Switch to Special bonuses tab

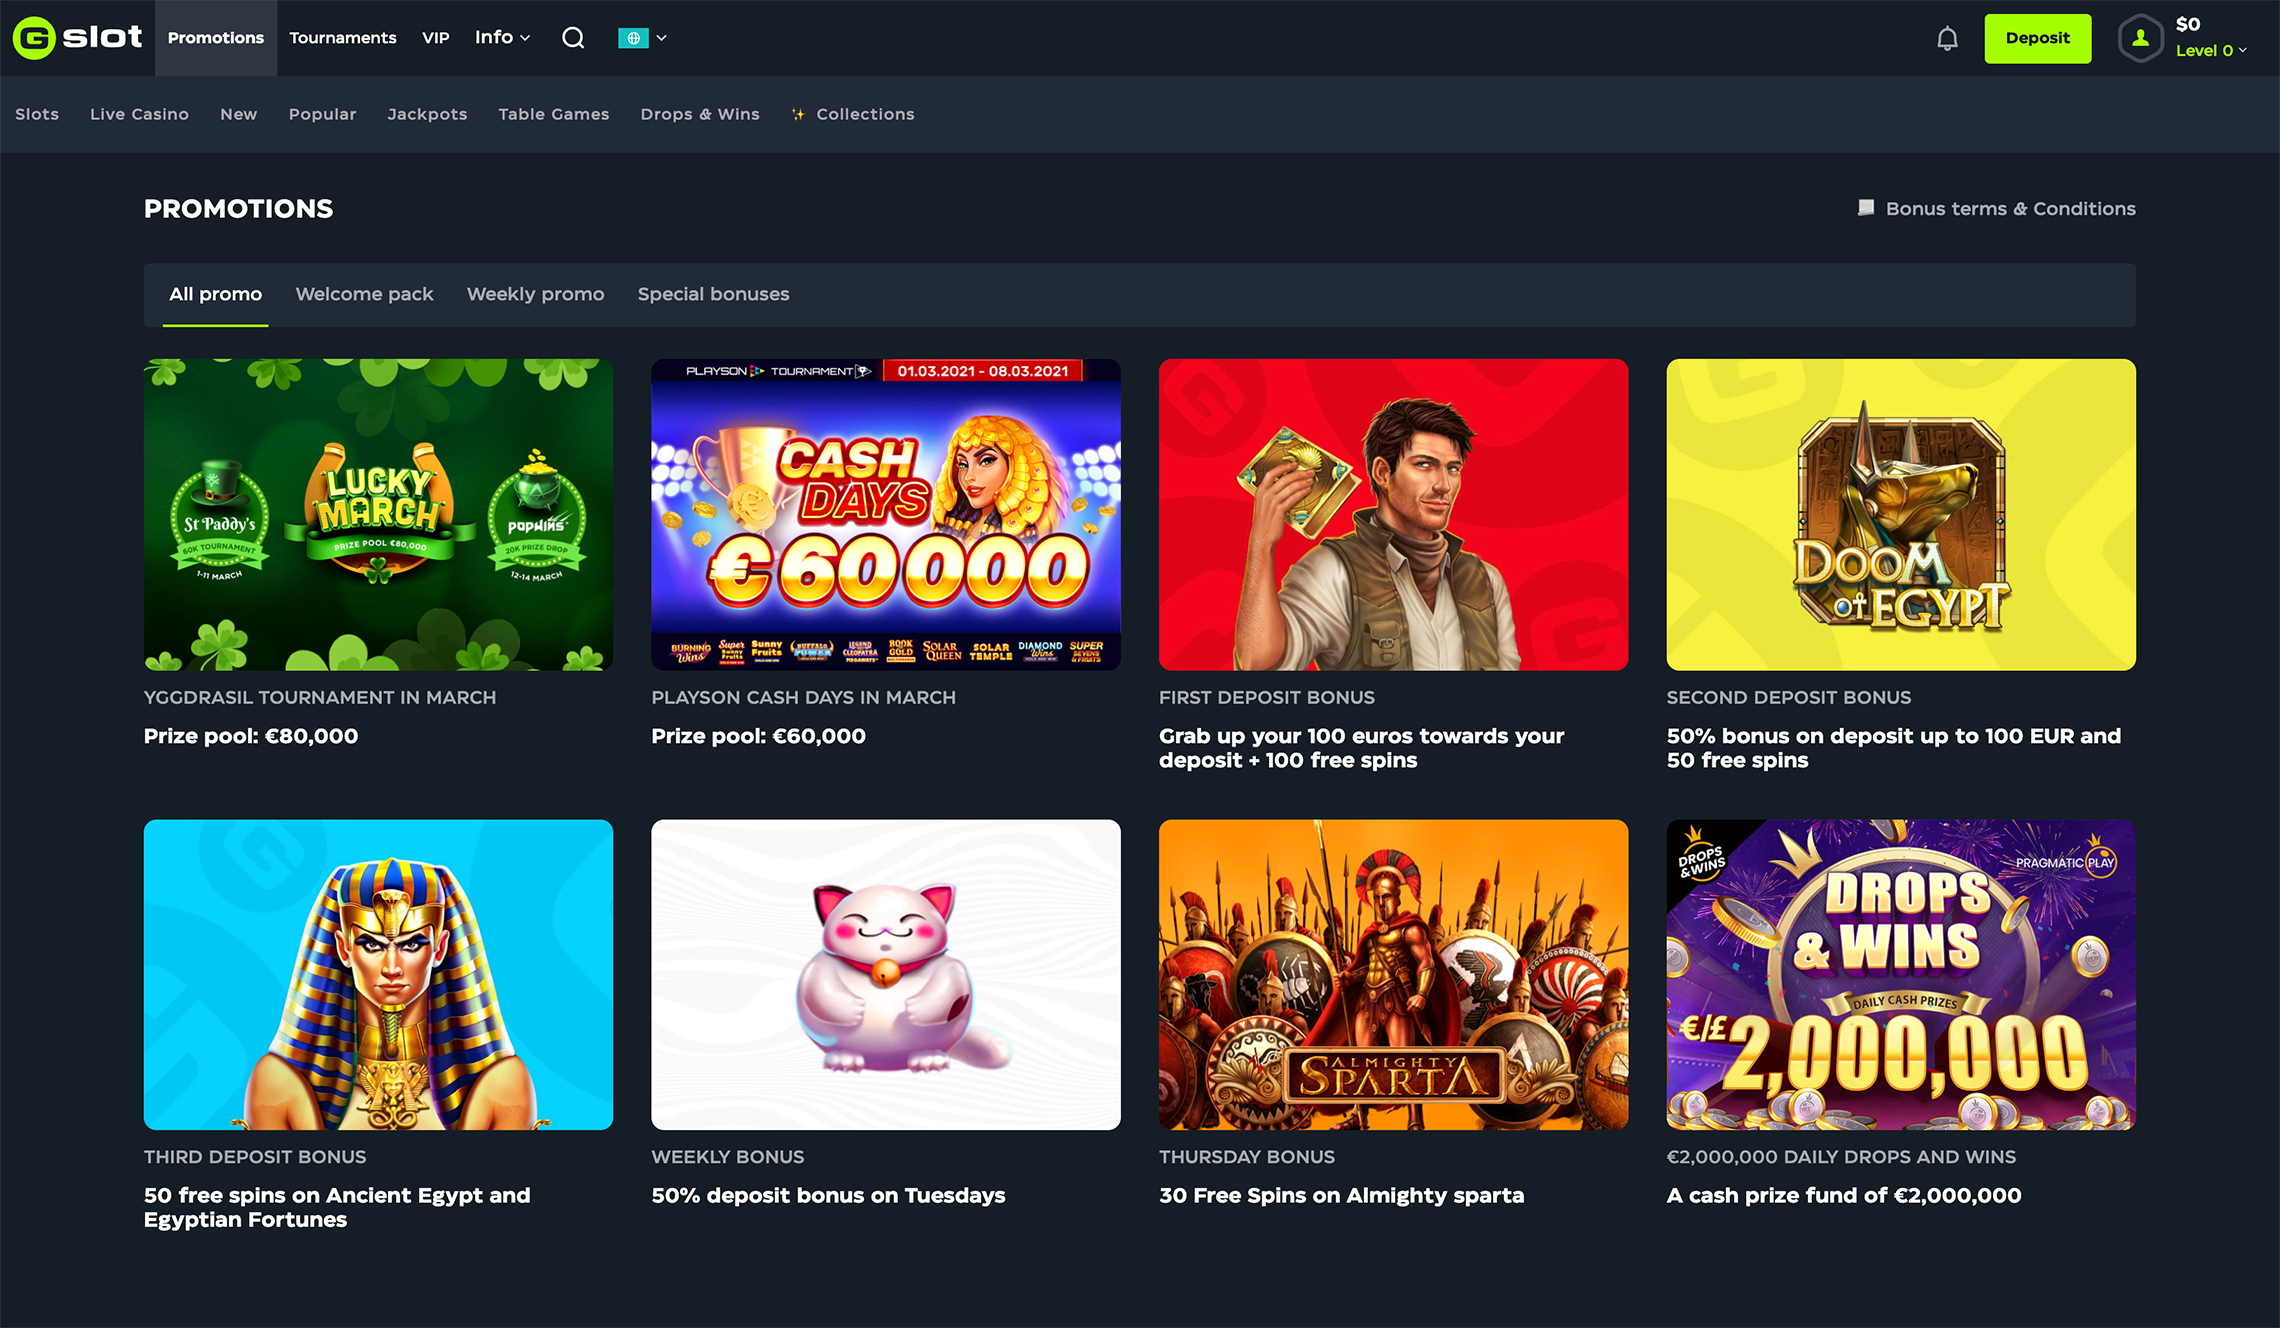pos(713,294)
